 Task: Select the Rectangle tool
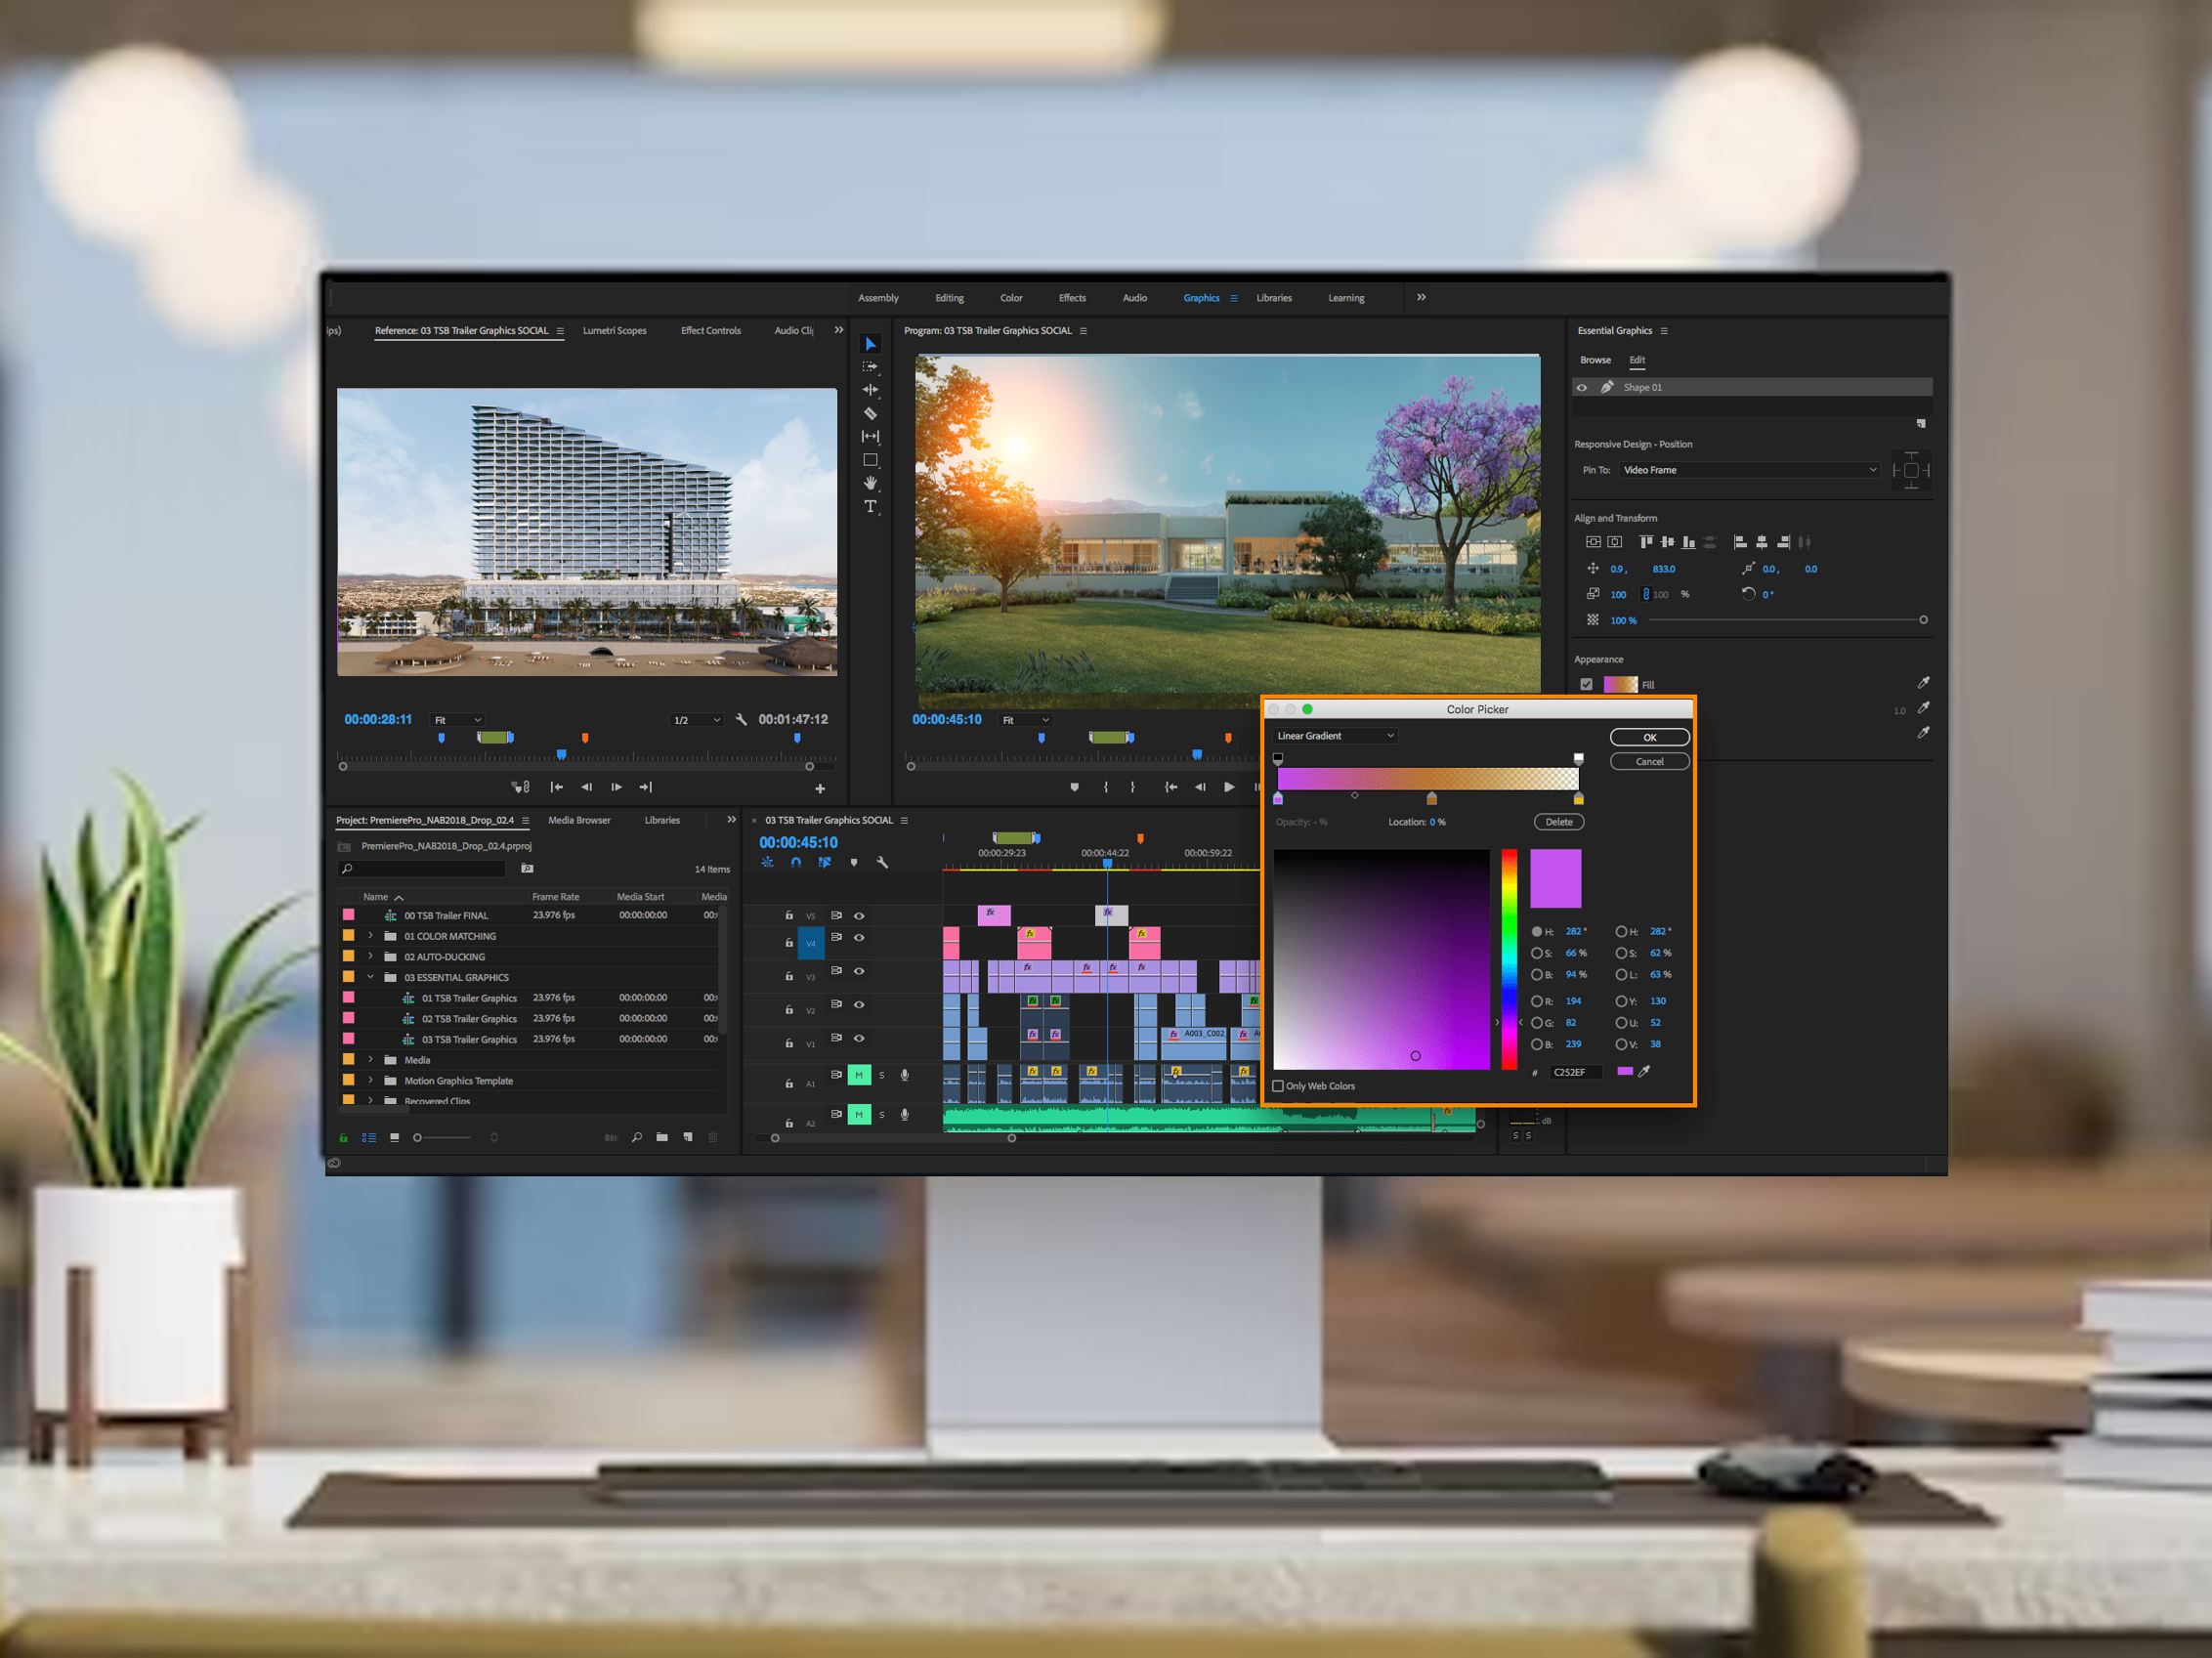pyautogui.click(x=870, y=460)
